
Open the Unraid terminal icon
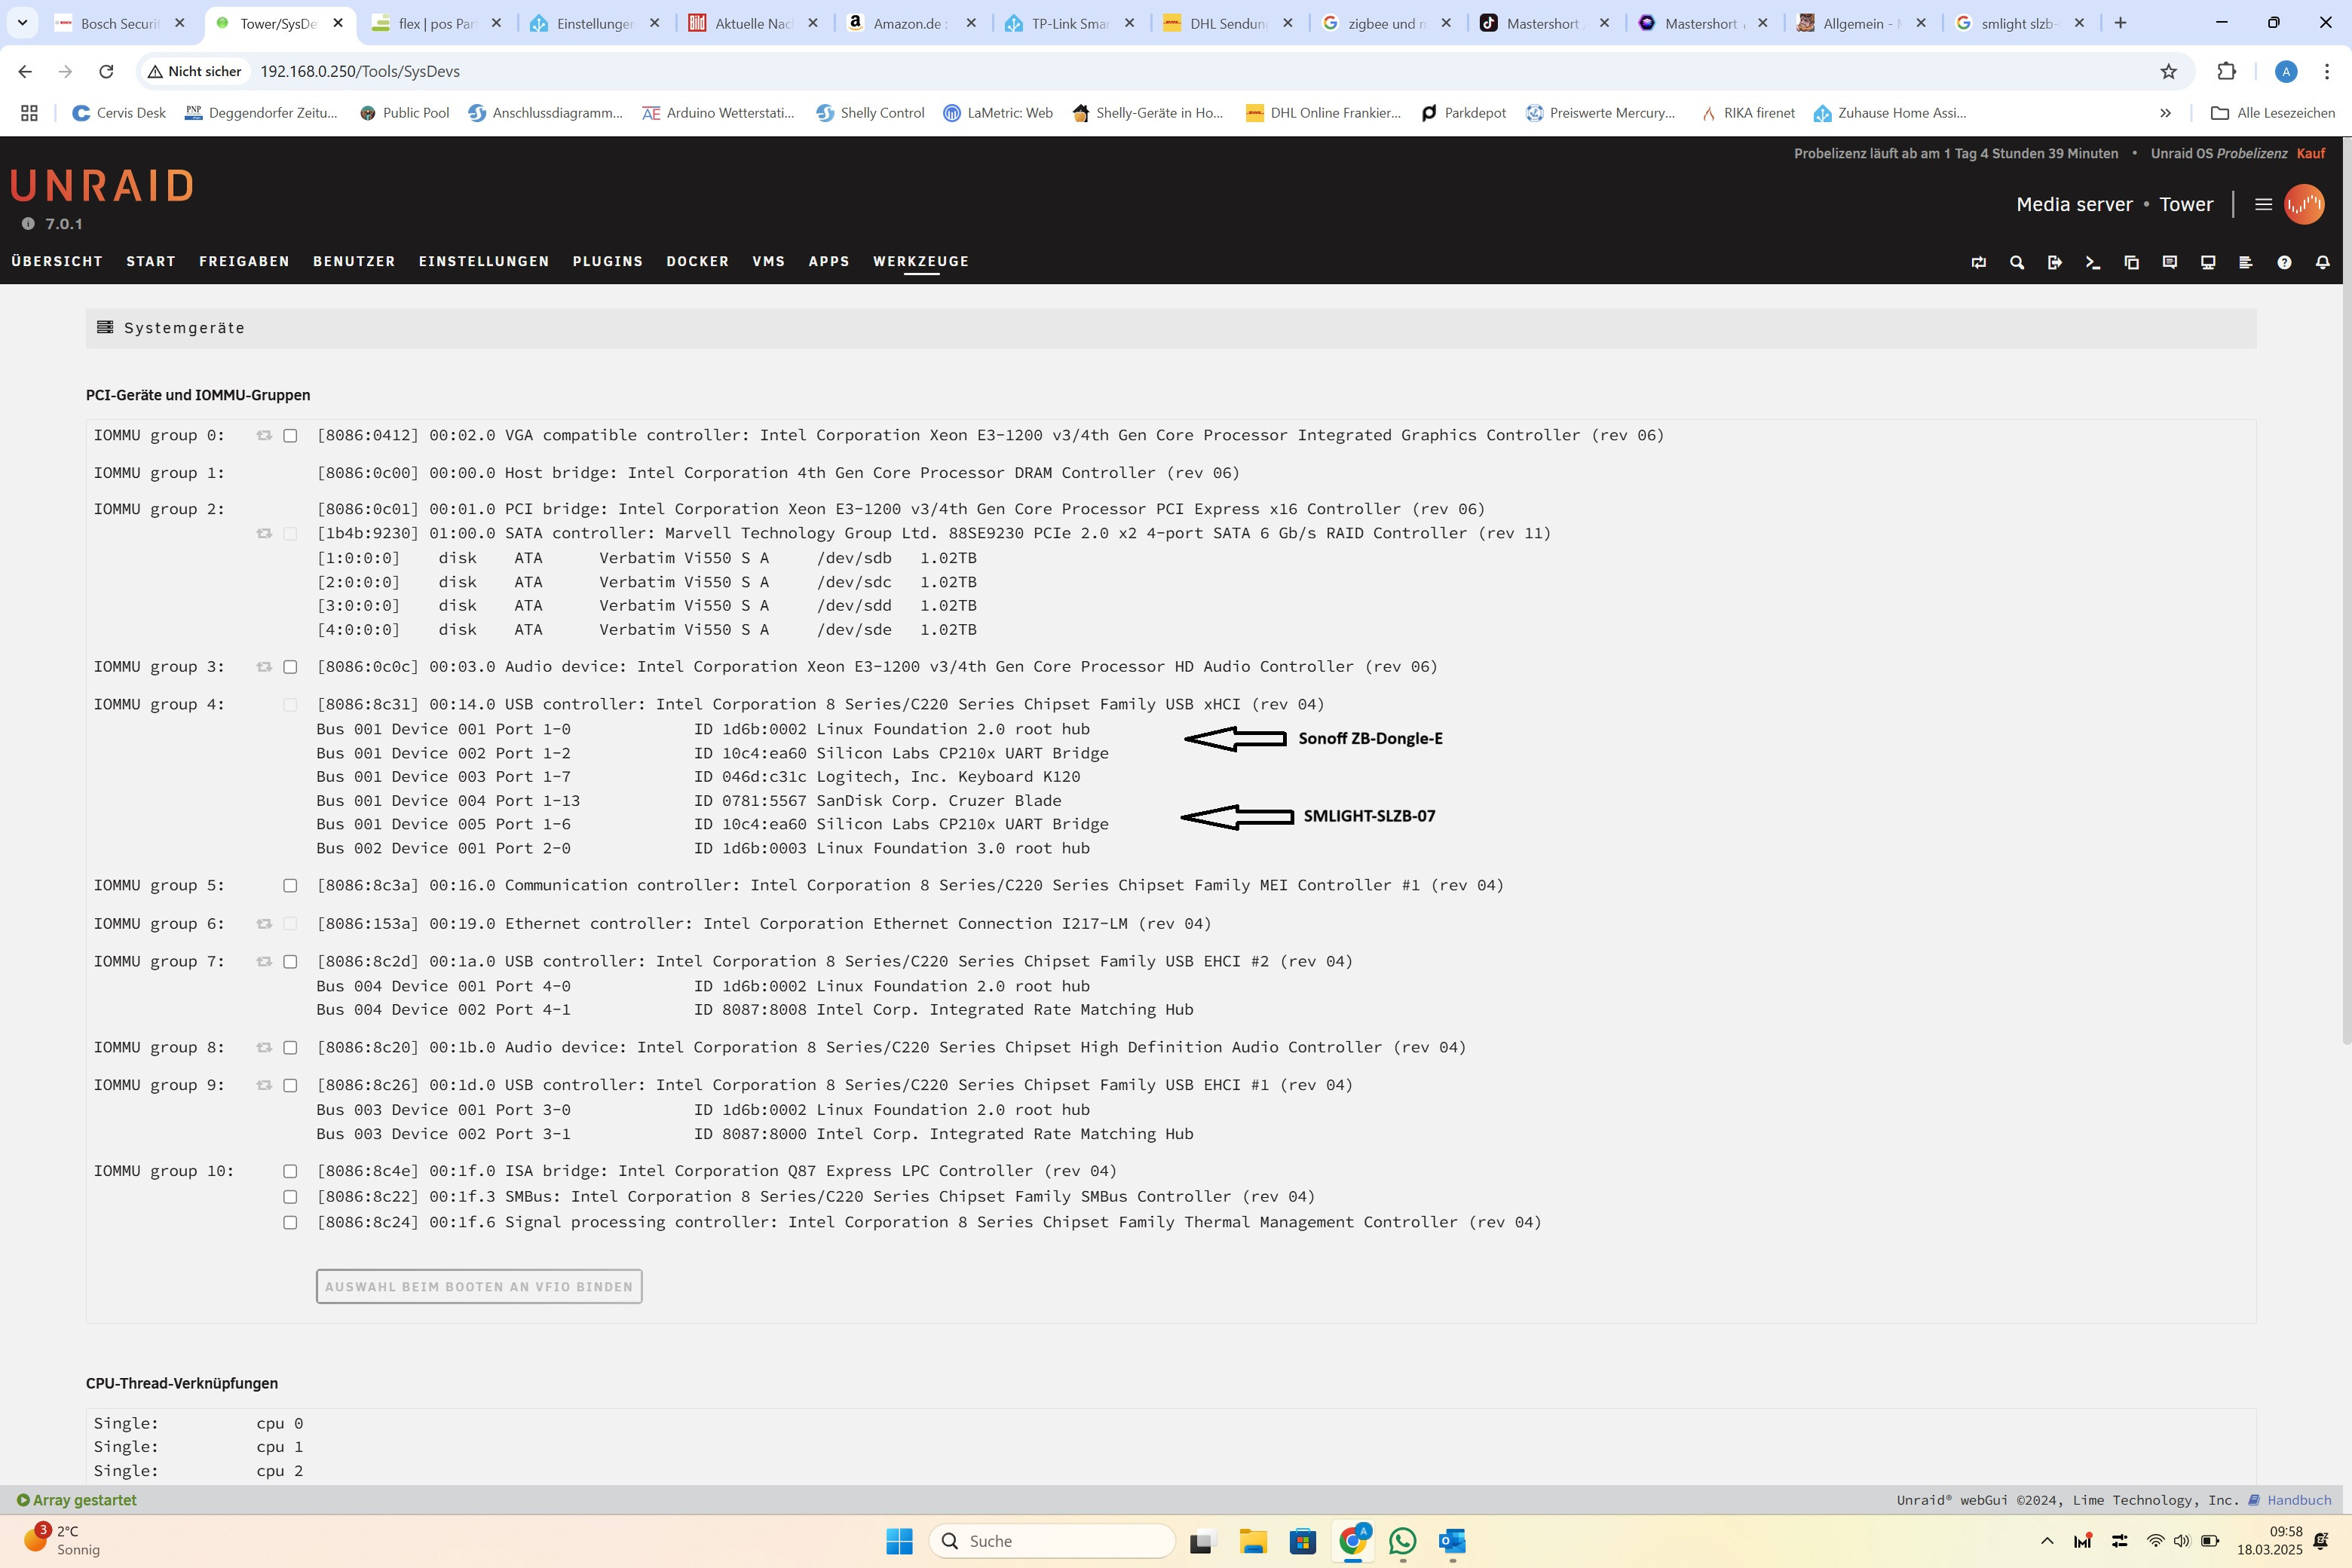(x=2093, y=262)
